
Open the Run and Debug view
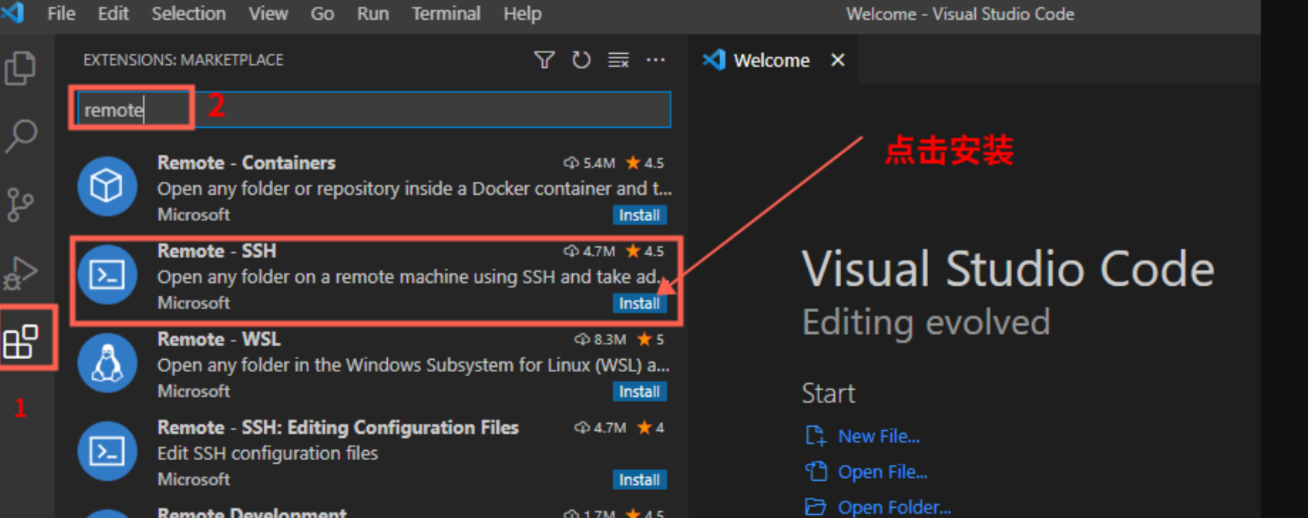21,272
